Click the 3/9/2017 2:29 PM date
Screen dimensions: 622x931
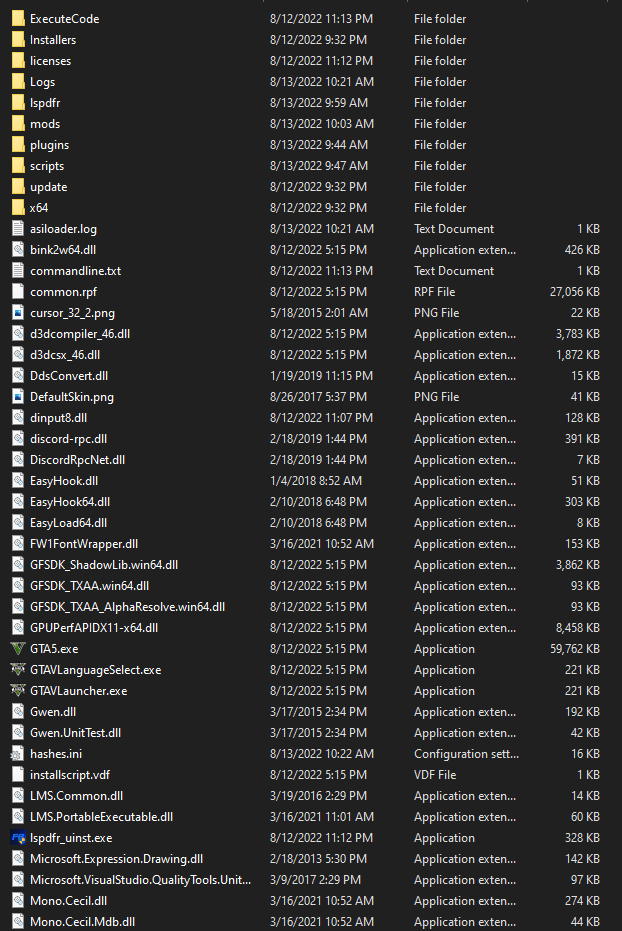click(x=315, y=880)
